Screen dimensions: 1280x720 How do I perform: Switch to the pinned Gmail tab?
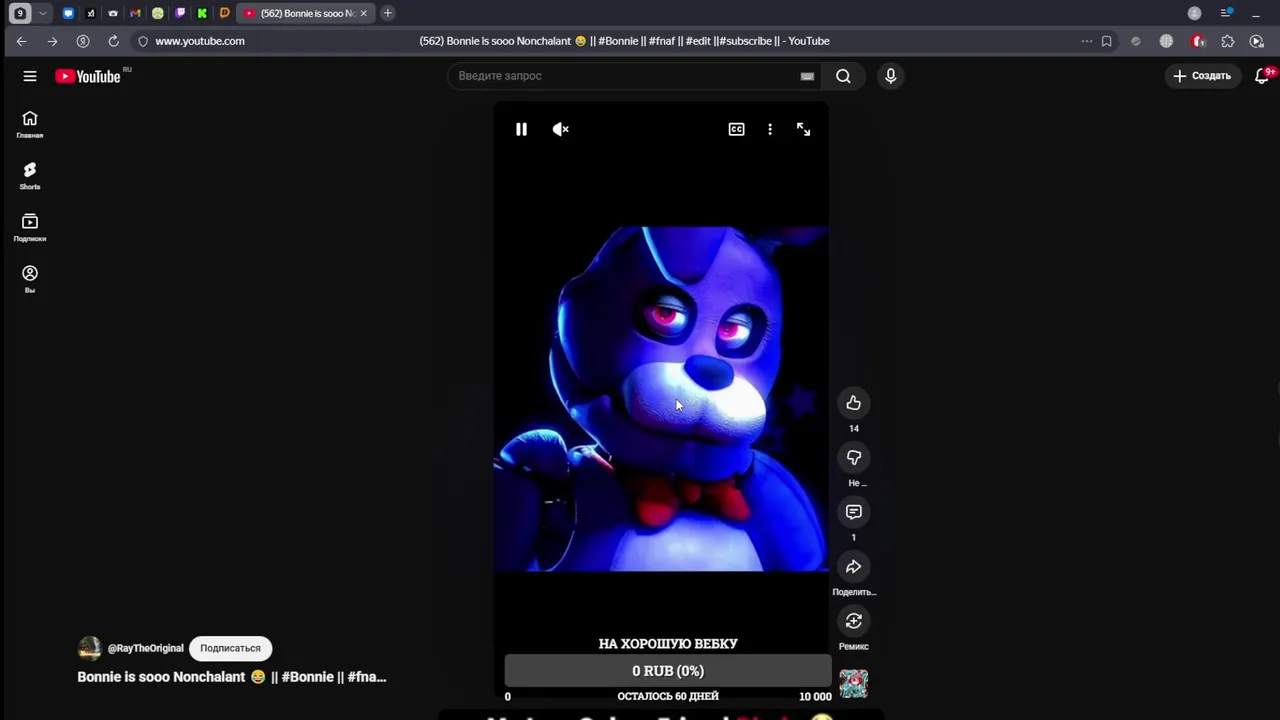(x=135, y=13)
